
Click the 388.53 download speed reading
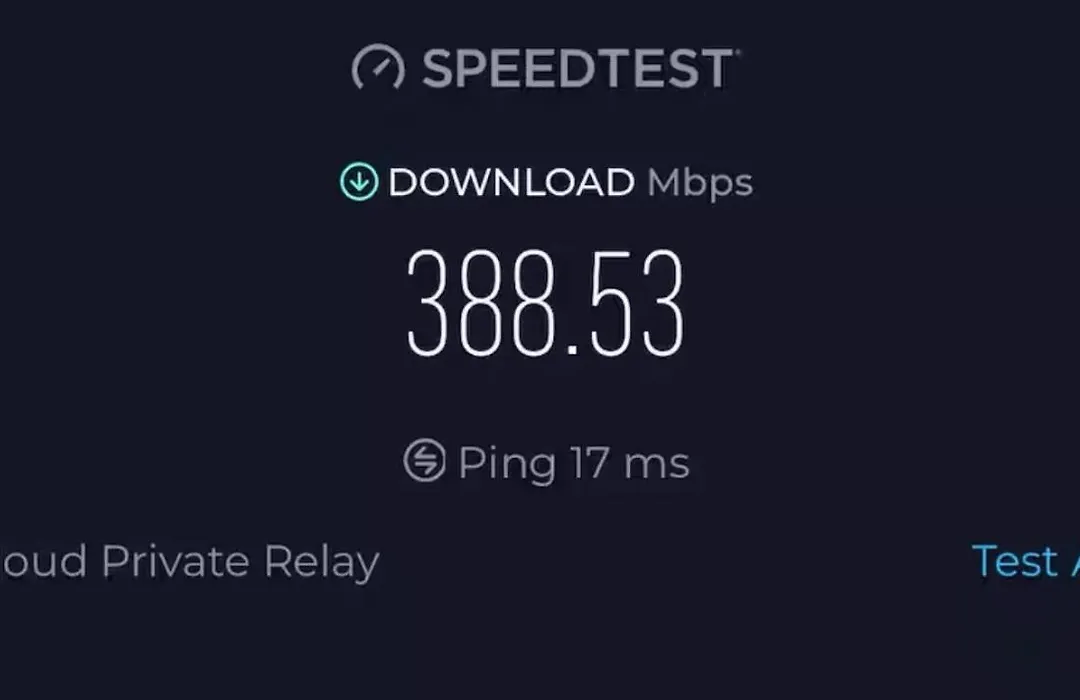[x=546, y=303]
